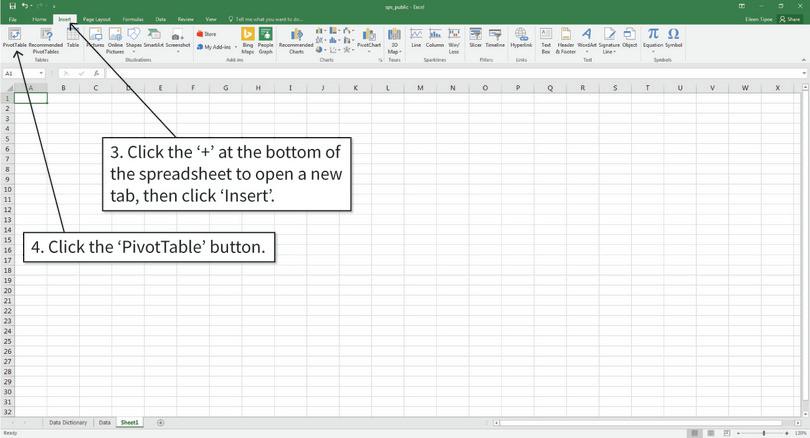This screenshot has height=438, width=810.
Task: Zoom in with the plus button
Action: (787, 433)
